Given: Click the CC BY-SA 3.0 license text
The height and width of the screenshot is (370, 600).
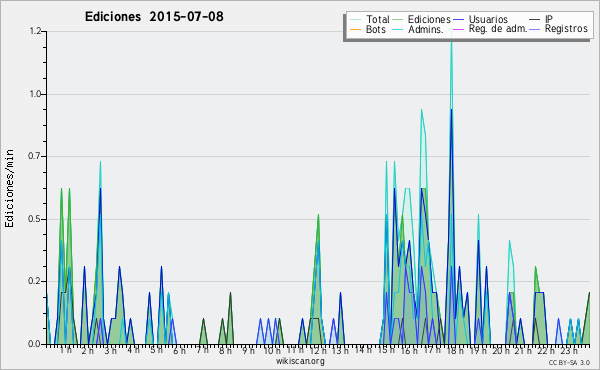Looking at the screenshot, I should click(569, 363).
